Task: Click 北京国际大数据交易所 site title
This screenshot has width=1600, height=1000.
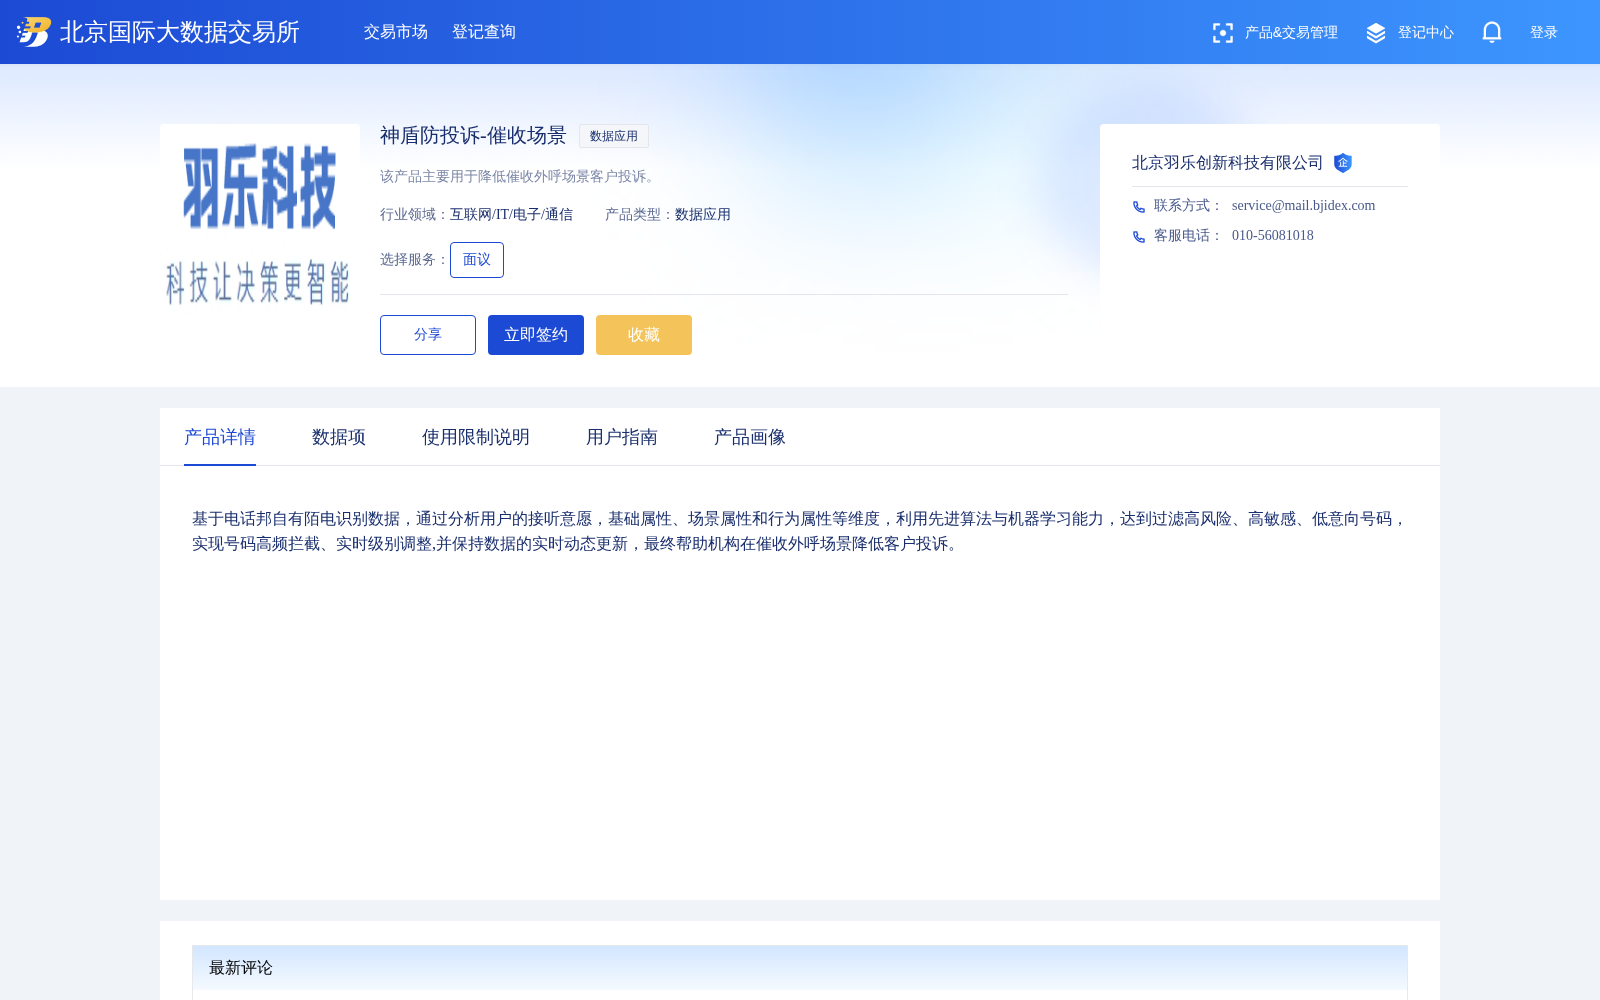Action: (180, 32)
